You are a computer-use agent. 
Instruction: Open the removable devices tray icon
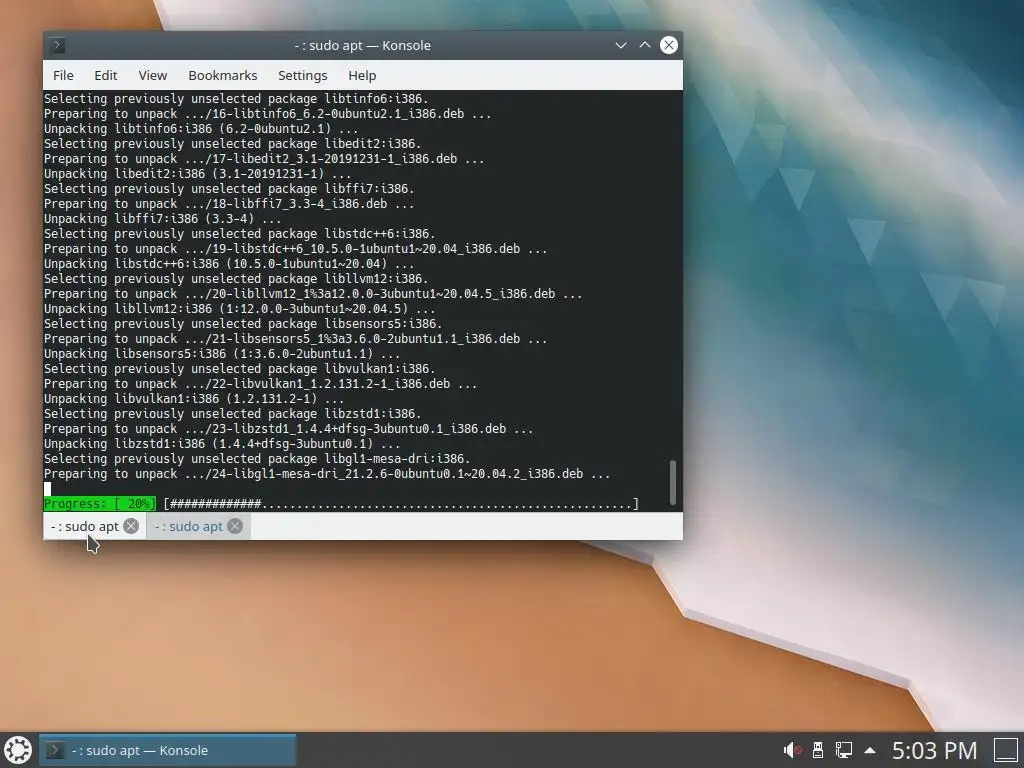[818, 750]
